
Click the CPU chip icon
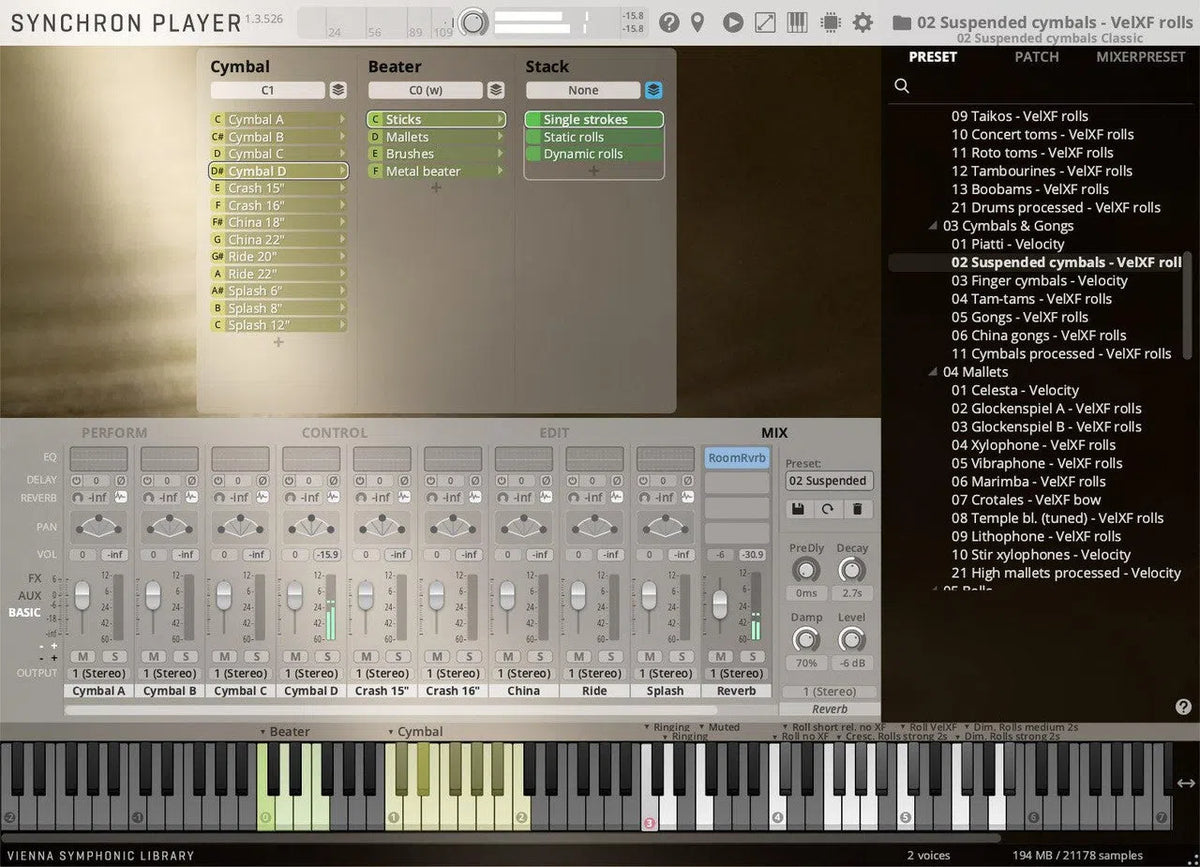(829, 22)
